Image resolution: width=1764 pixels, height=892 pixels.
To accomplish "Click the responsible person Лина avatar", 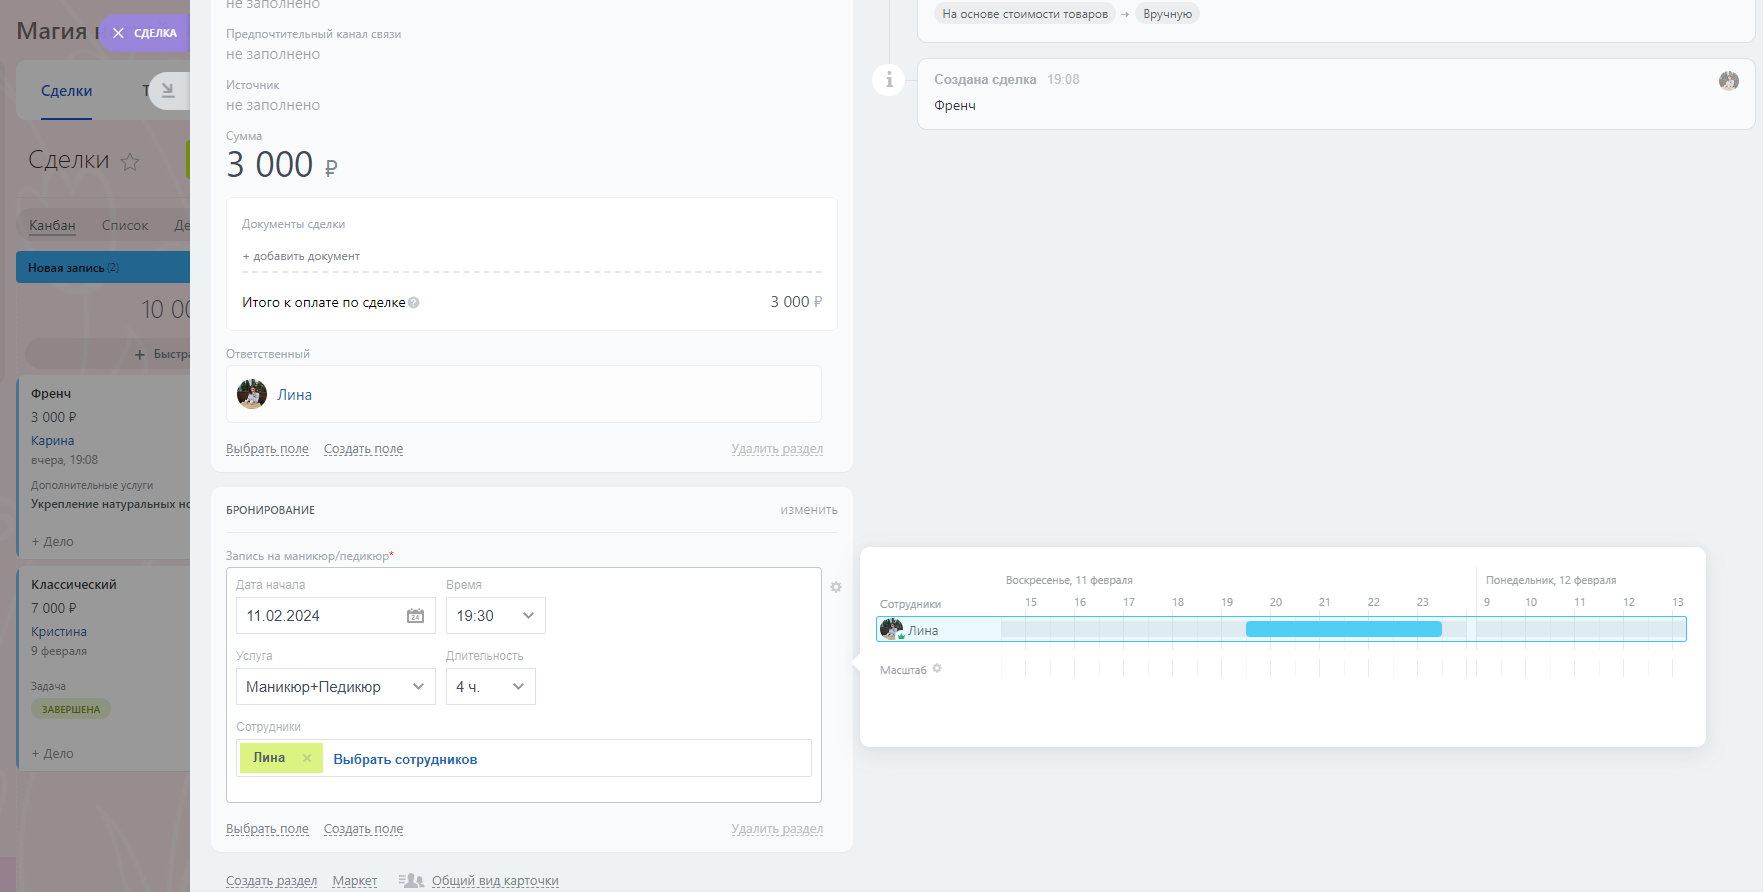I will pos(252,394).
